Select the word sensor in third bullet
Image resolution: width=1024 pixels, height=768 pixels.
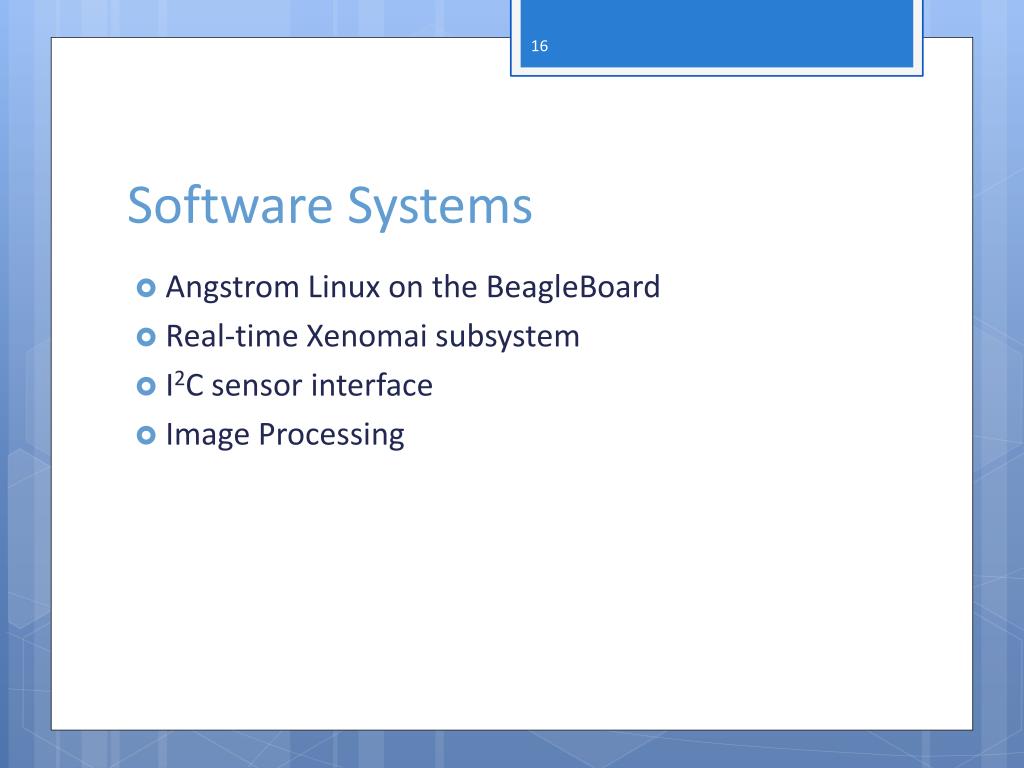[257, 387]
